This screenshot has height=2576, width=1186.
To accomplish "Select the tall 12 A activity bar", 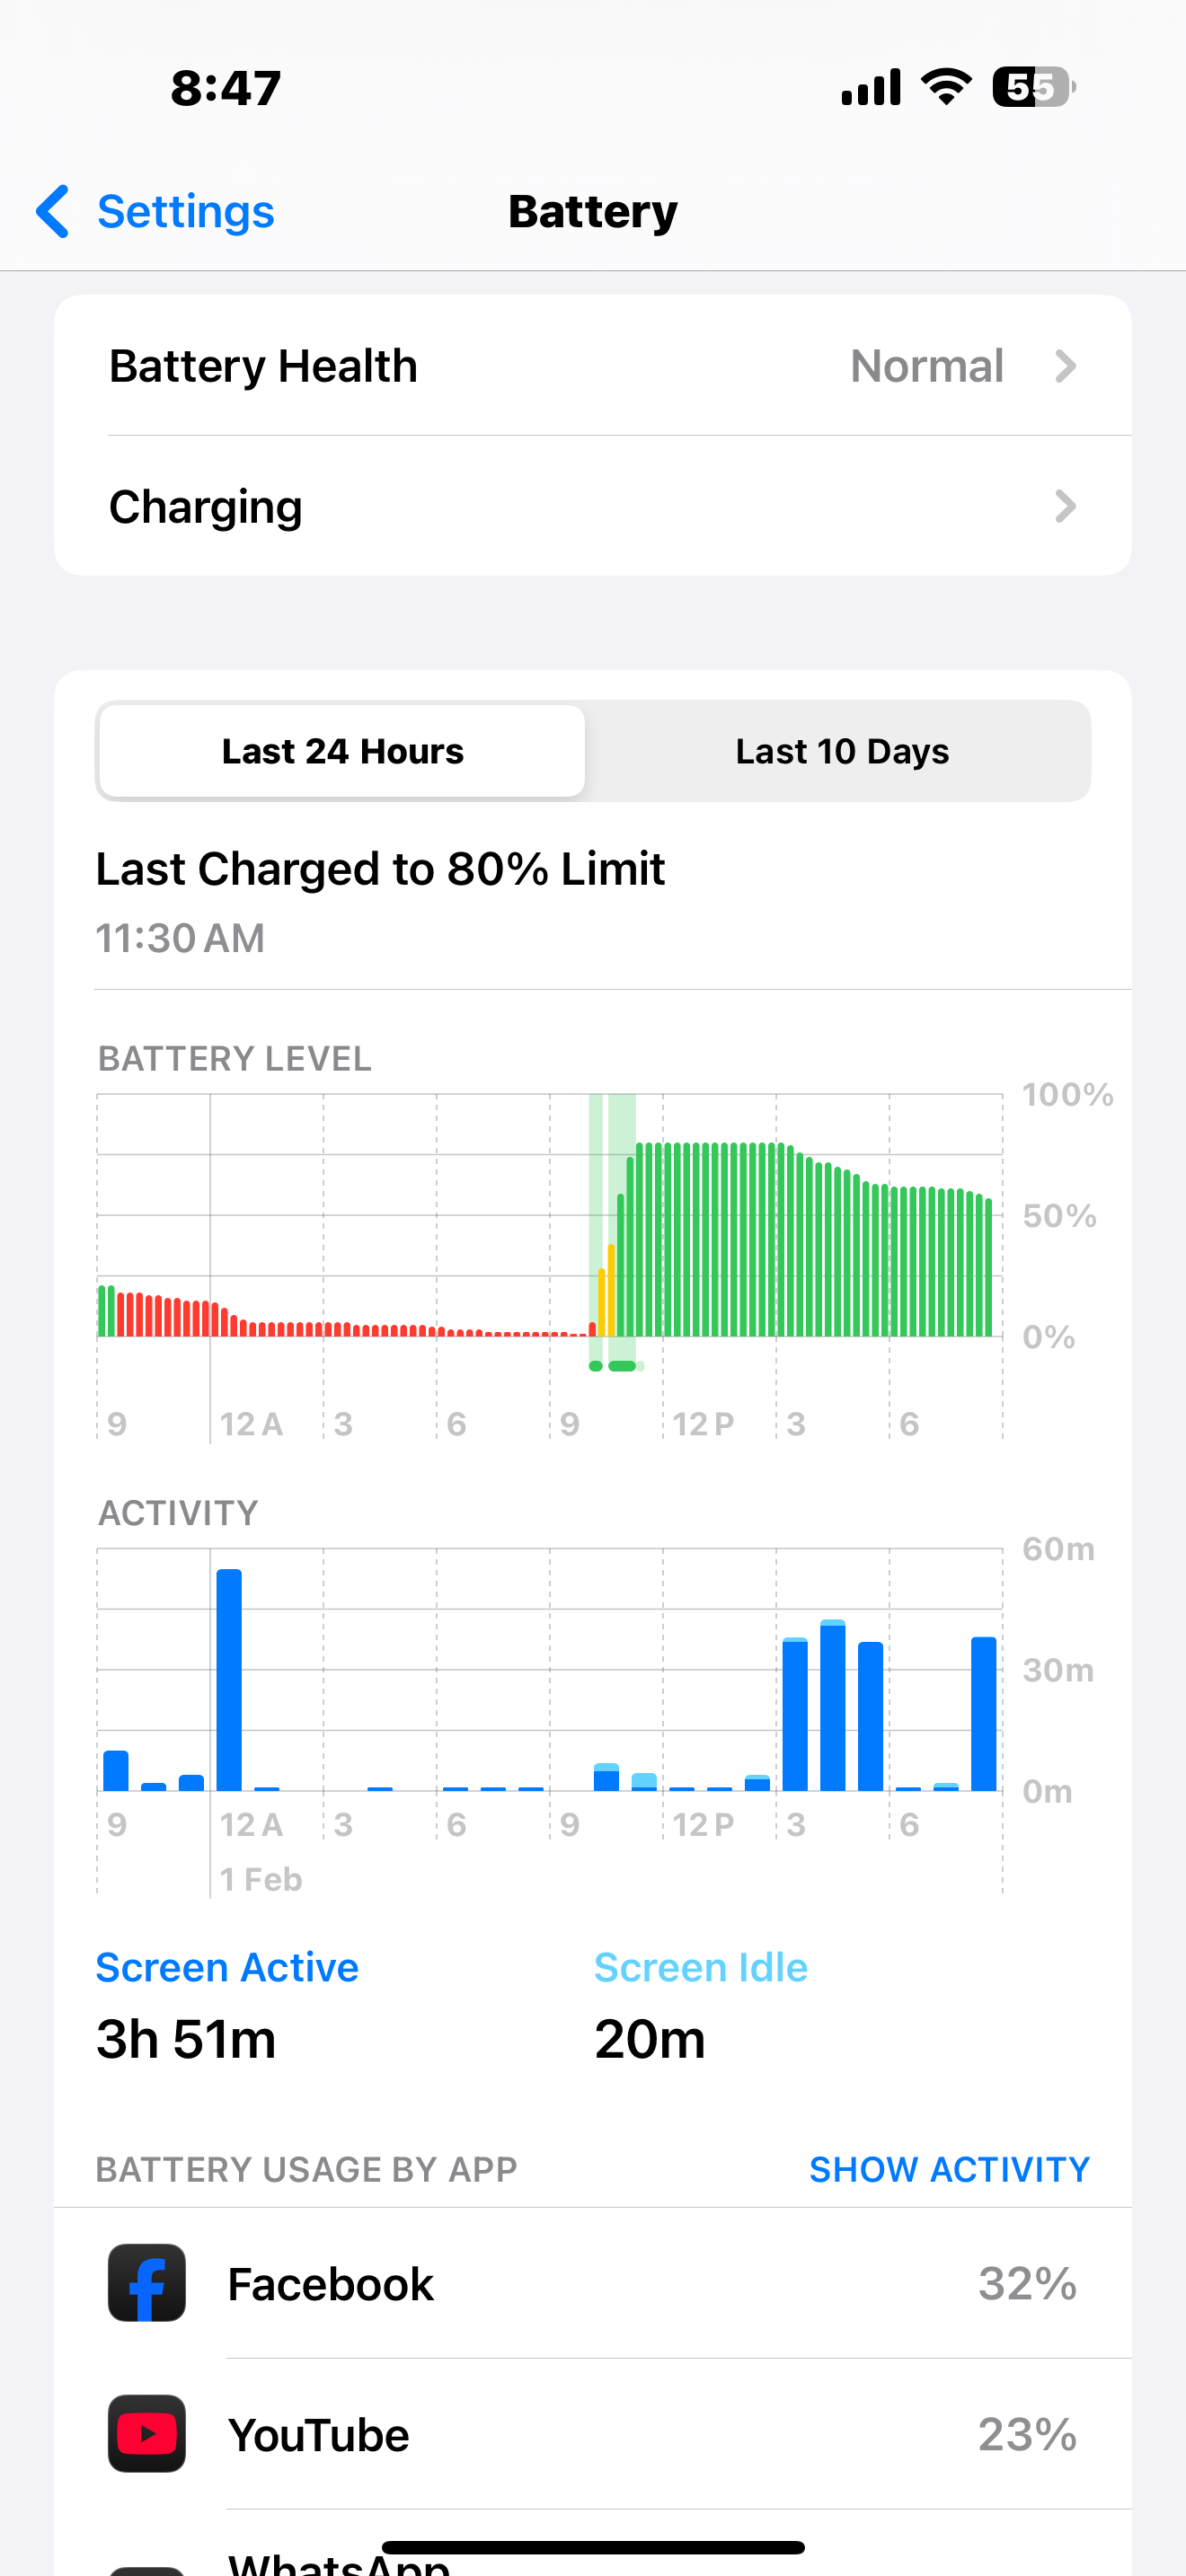I will click(229, 1679).
